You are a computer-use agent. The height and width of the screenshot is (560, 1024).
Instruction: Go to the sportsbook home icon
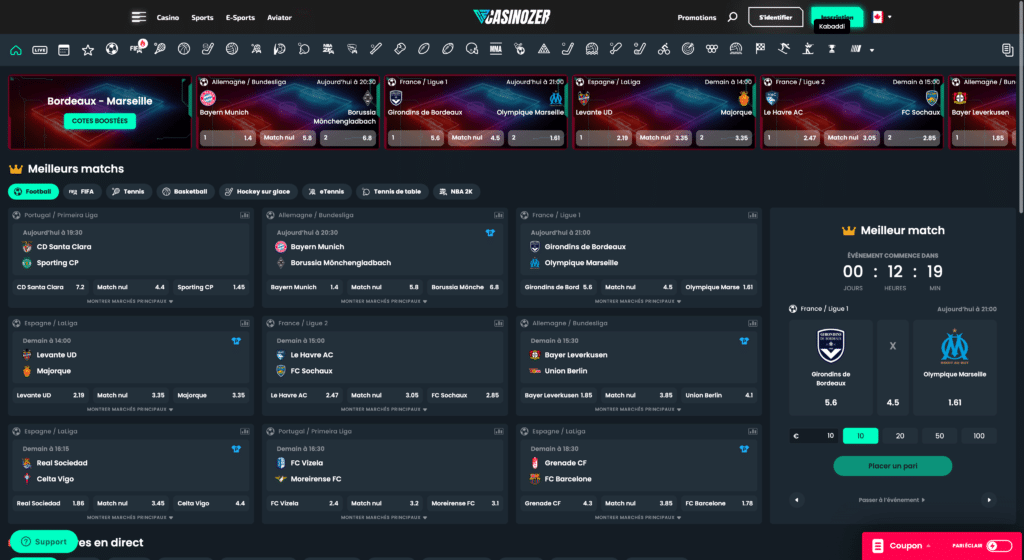(x=16, y=50)
